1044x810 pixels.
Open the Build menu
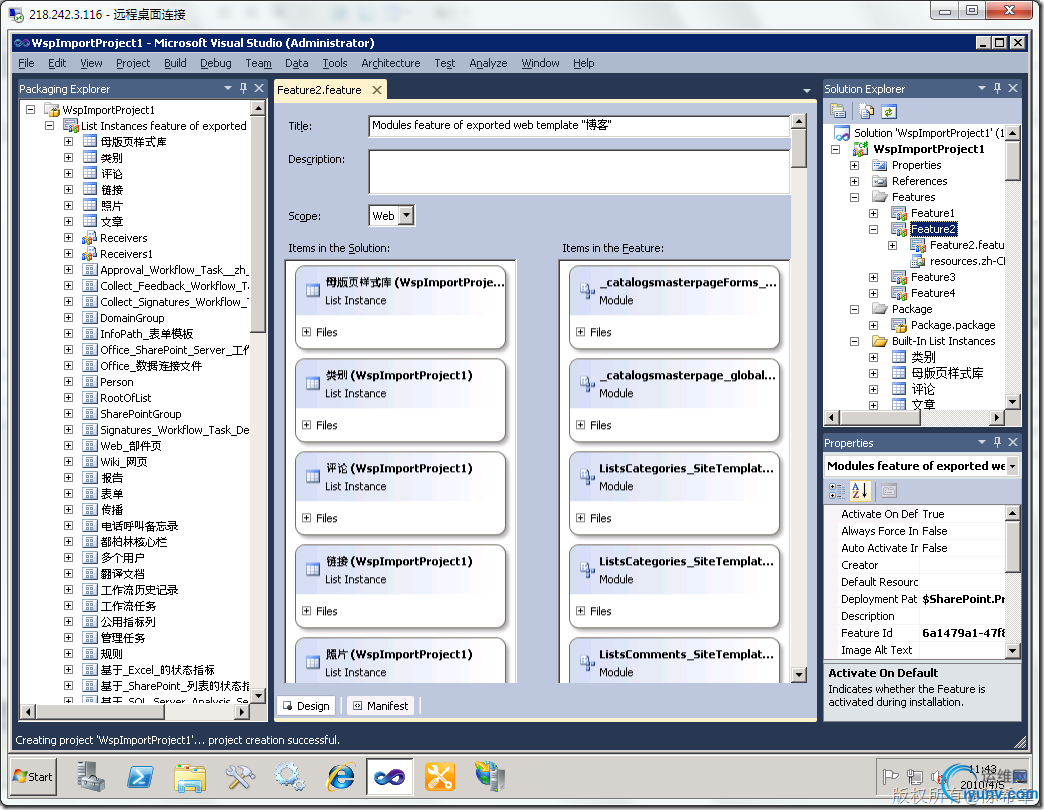pyautogui.click(x=175, y=63)
